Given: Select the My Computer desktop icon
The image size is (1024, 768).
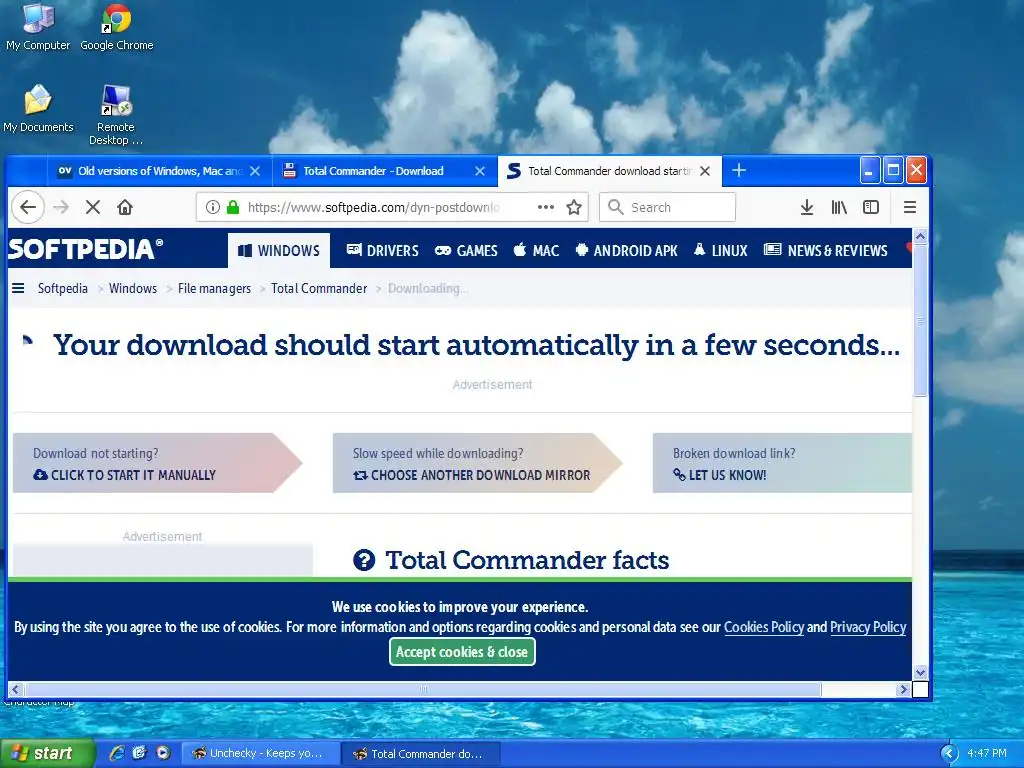Looking at the screenshot, I should [38, 27].
